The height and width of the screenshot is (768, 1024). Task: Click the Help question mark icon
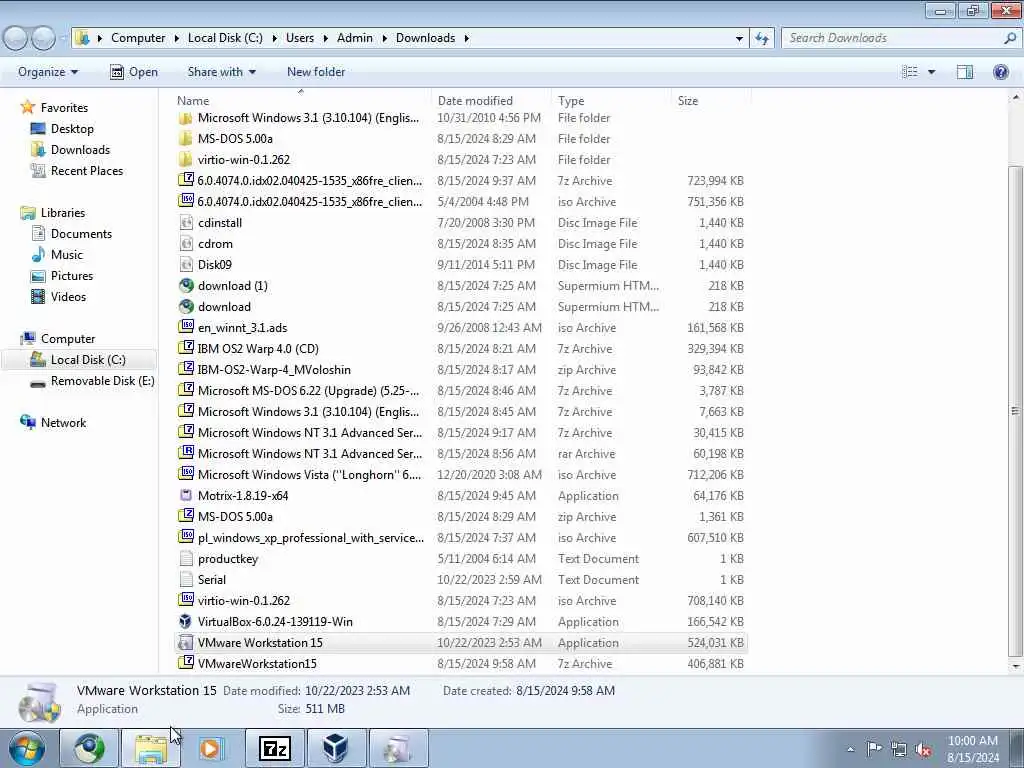(x=1000, y=72)
